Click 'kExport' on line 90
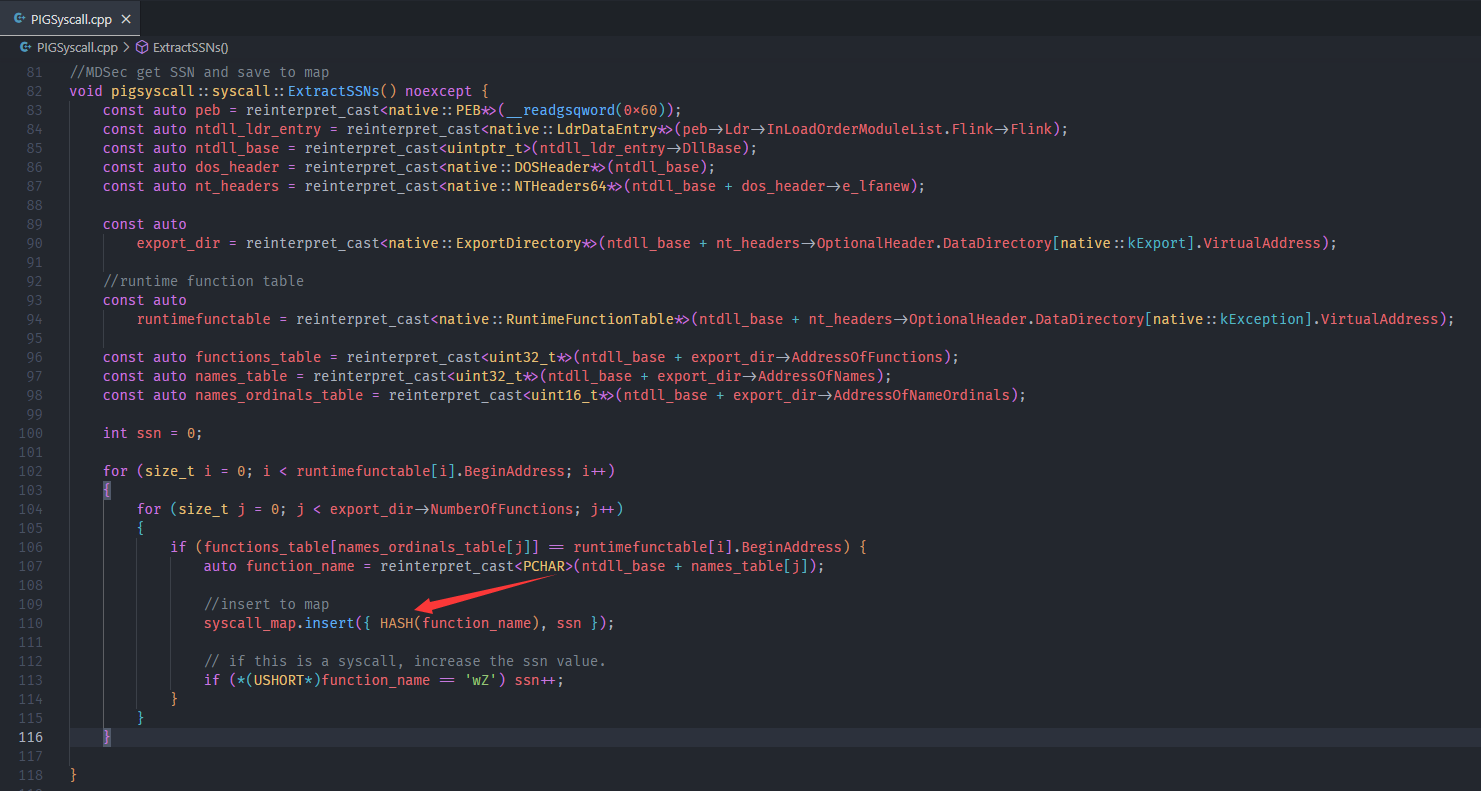1481x791 pixels. point(1156,243)
